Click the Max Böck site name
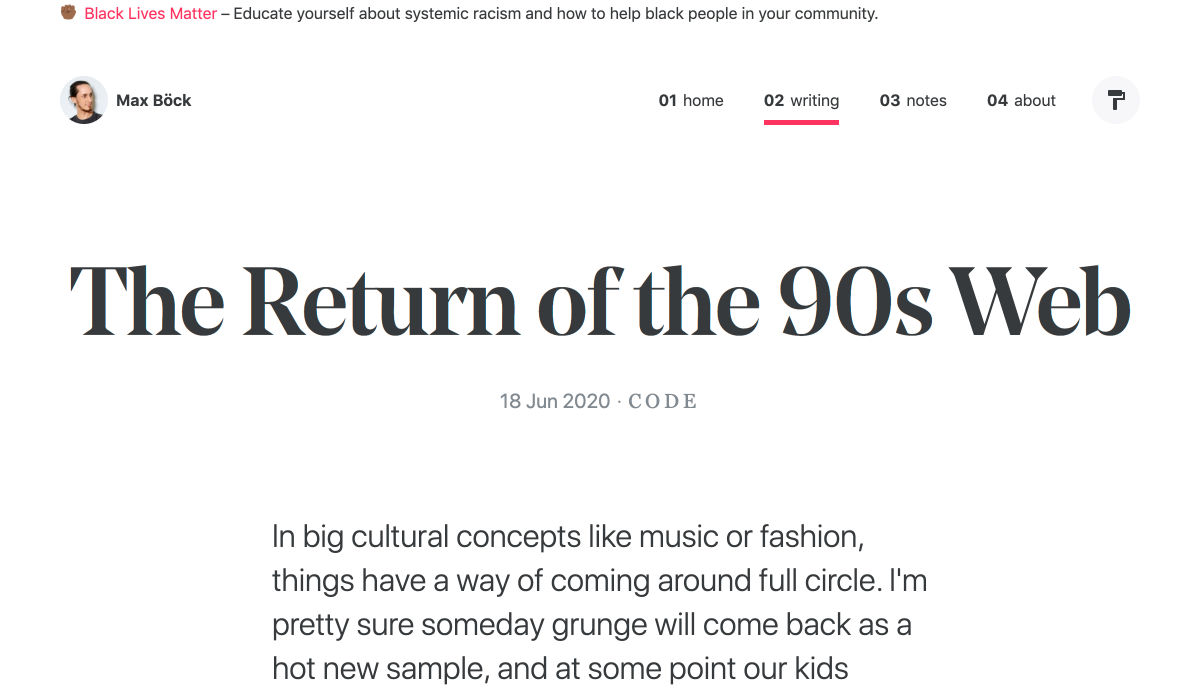1200x698 pixels. point(153,100)
